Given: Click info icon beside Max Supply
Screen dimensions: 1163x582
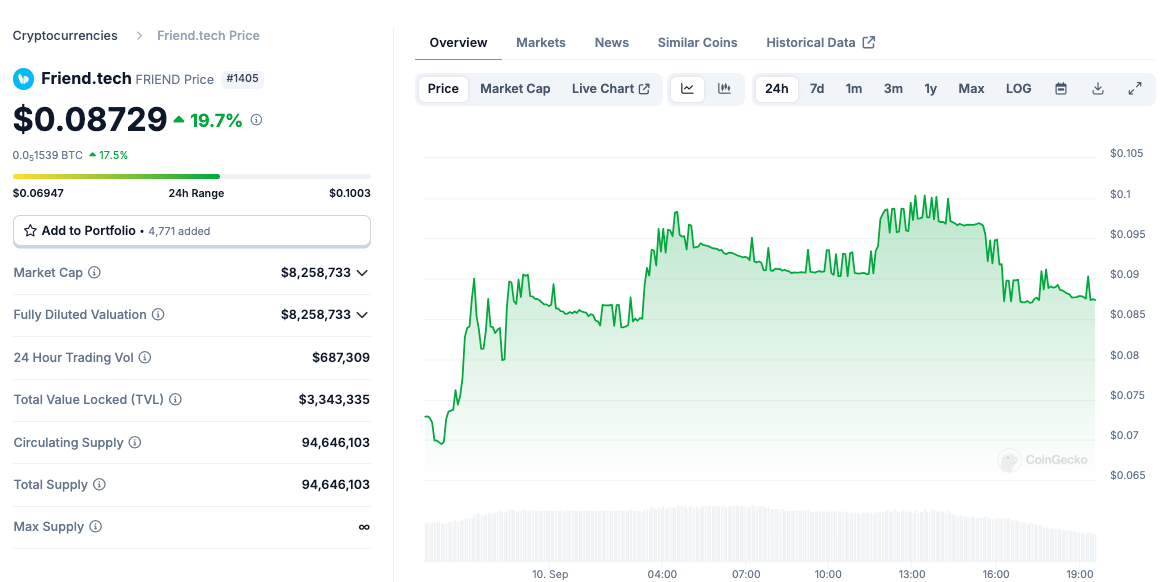Looking at the screenshot, I should click(x=96, y=526).
